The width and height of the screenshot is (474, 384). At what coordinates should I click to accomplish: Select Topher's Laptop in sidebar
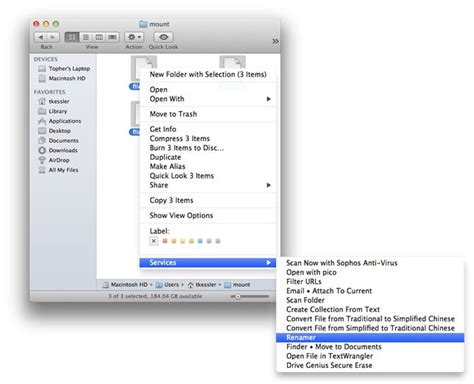point(64,69)
